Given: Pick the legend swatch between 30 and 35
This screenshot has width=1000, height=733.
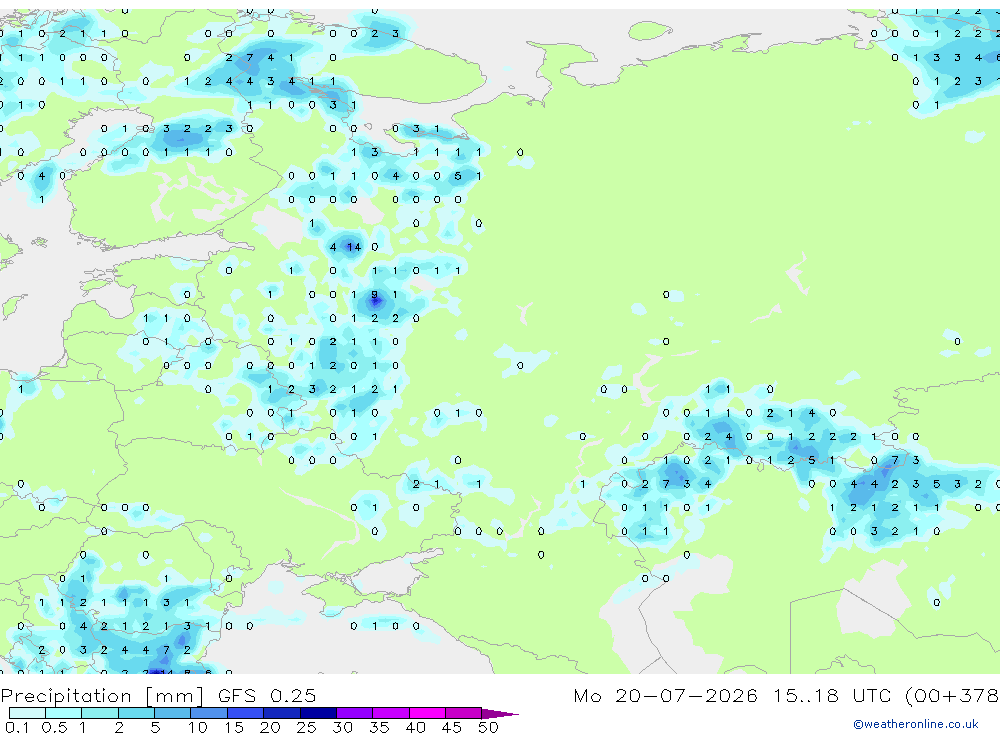Looking at the screenshot, I should [355, 713].
